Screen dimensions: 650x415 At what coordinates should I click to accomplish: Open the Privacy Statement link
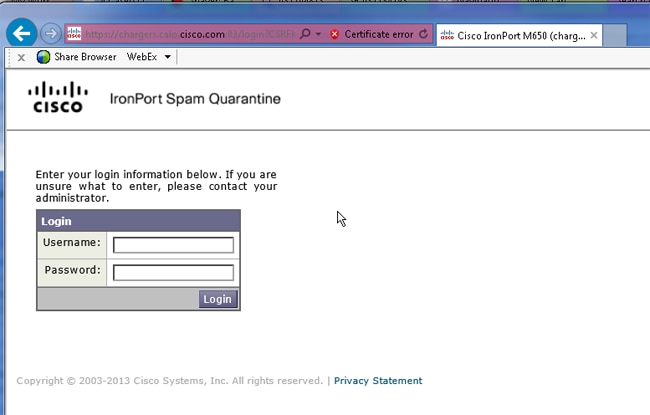(378, 381)
